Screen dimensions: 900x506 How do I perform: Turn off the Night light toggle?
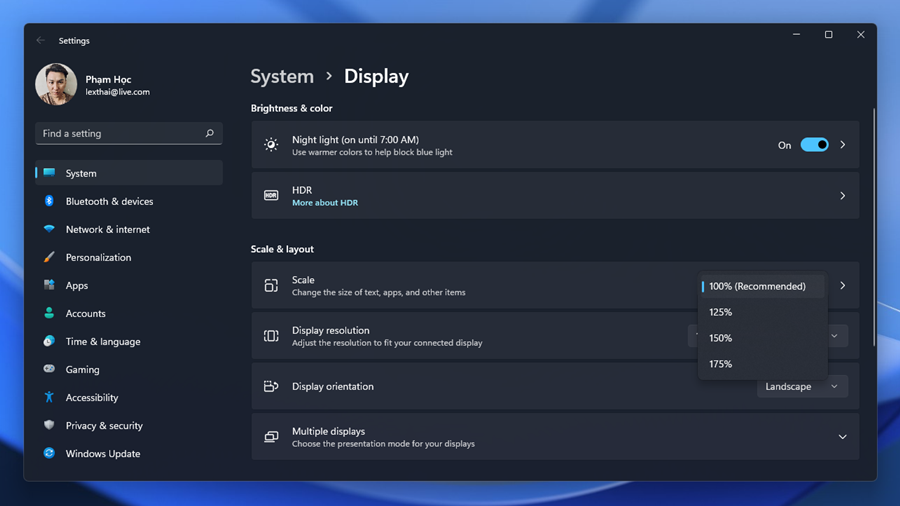point(814,145)
